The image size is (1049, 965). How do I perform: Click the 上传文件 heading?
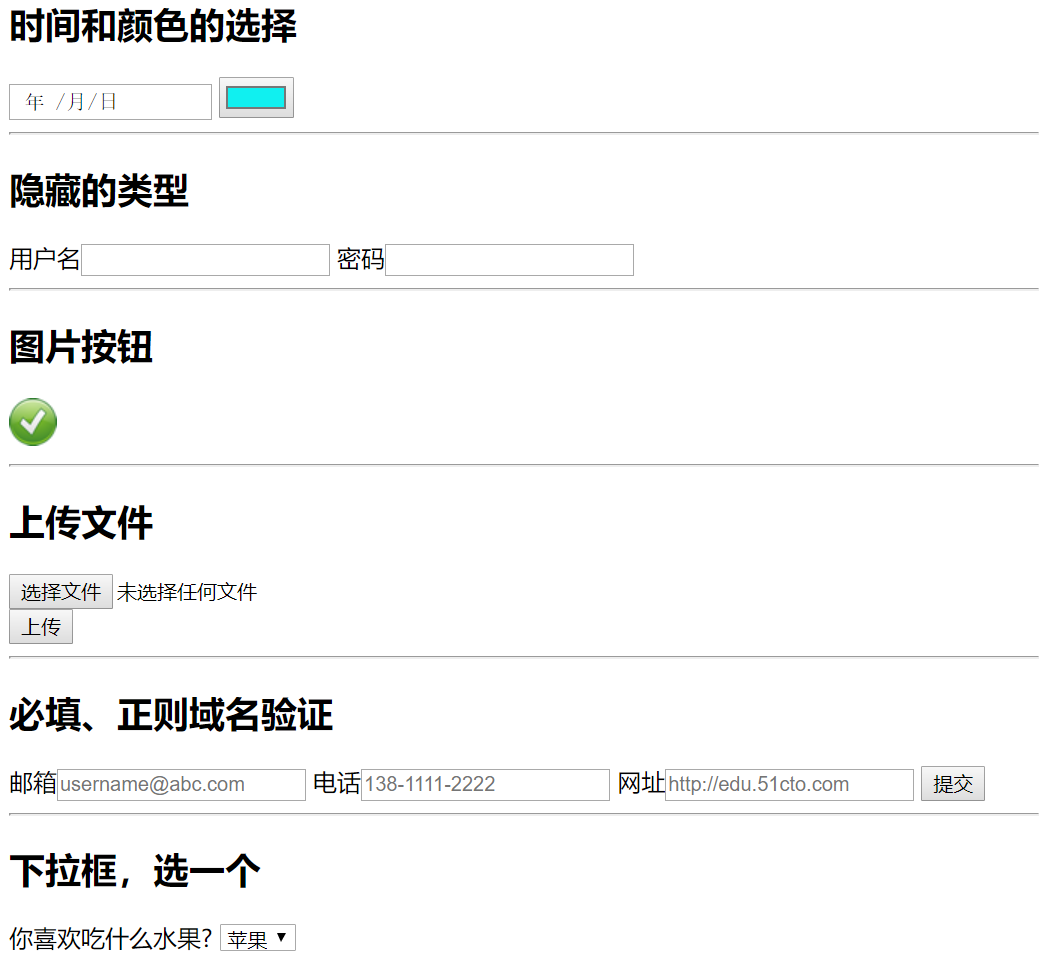point(81,523)
